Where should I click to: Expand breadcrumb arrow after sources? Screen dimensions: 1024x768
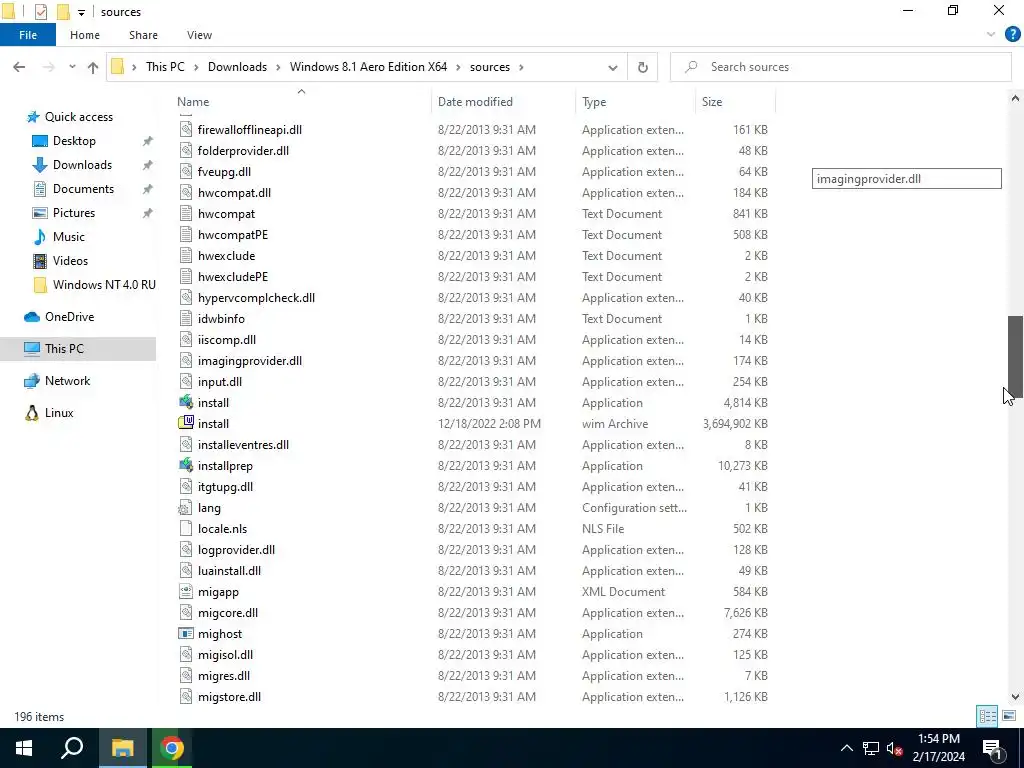pyautogui.click(x=521, y=67)
